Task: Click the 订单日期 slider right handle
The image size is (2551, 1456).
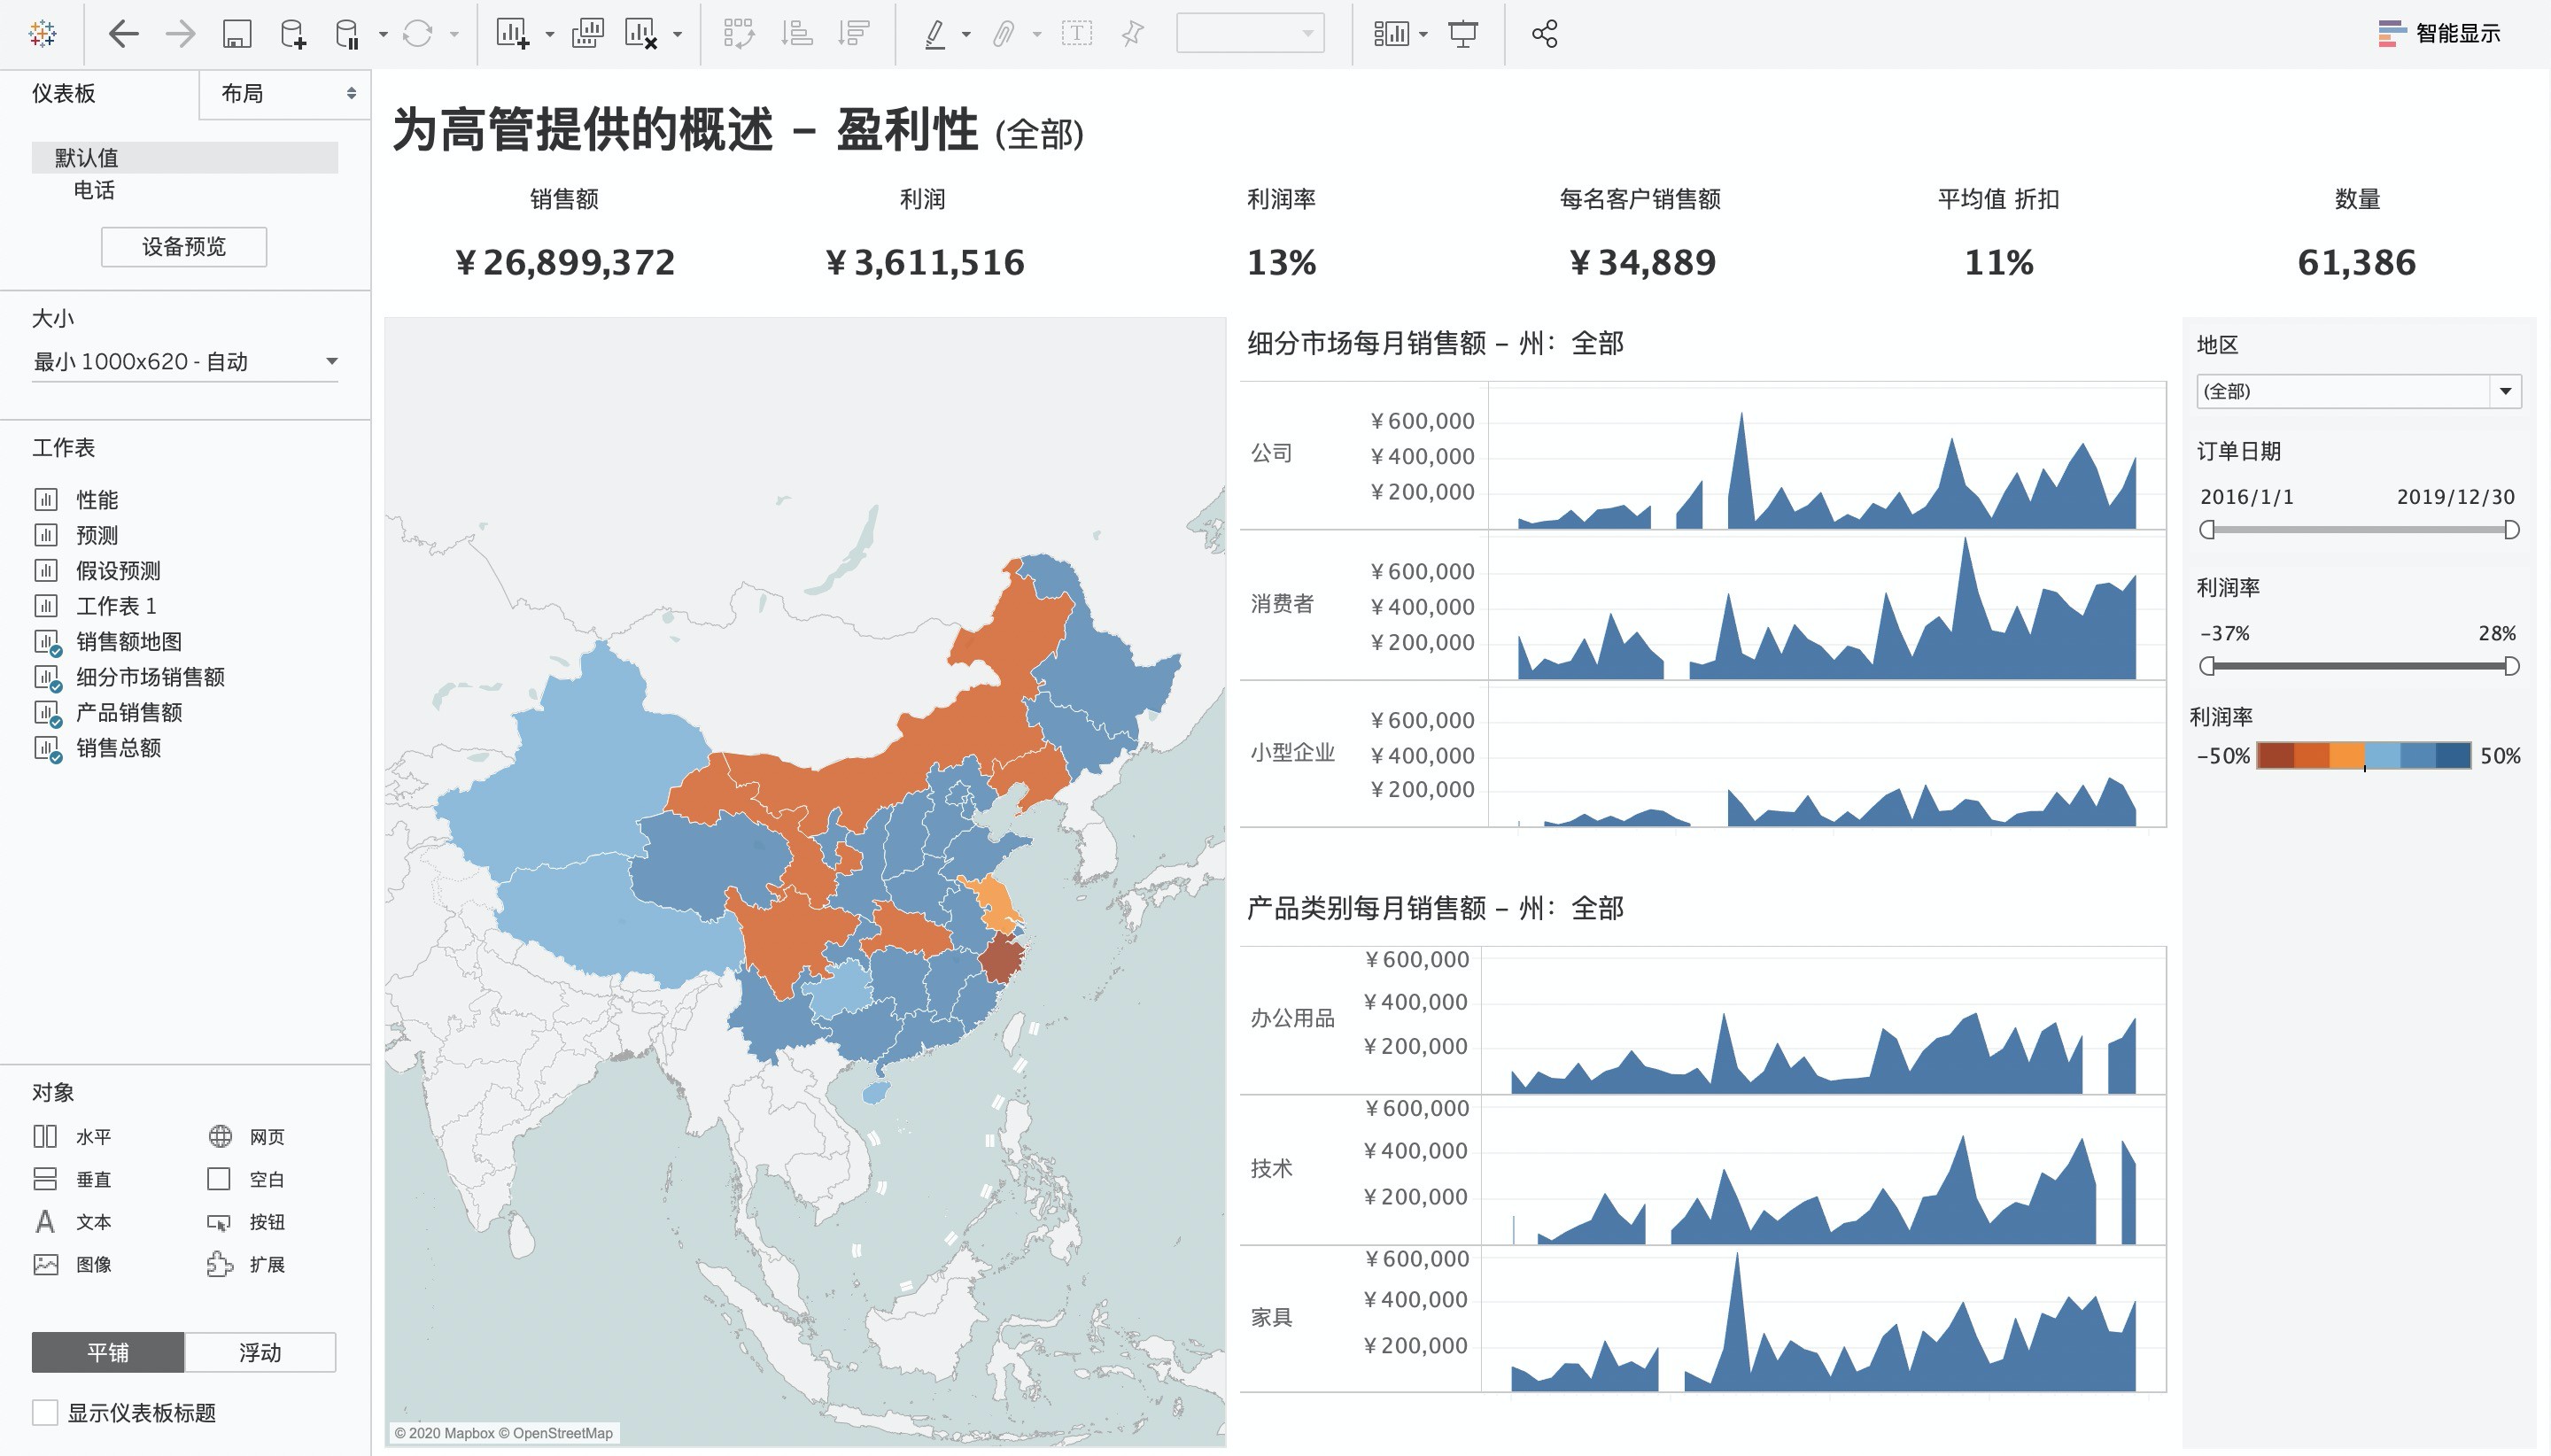Action: point(2511,530)
